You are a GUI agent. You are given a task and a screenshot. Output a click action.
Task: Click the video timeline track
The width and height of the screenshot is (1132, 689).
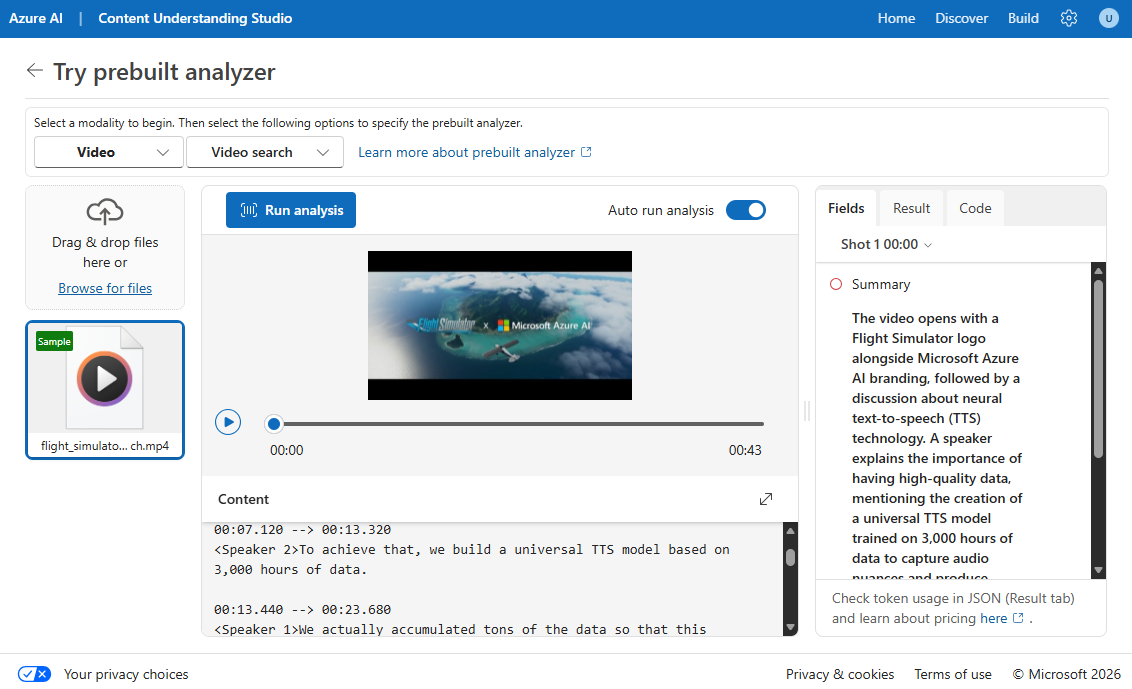pyautogui.click(x=518, y=424)
